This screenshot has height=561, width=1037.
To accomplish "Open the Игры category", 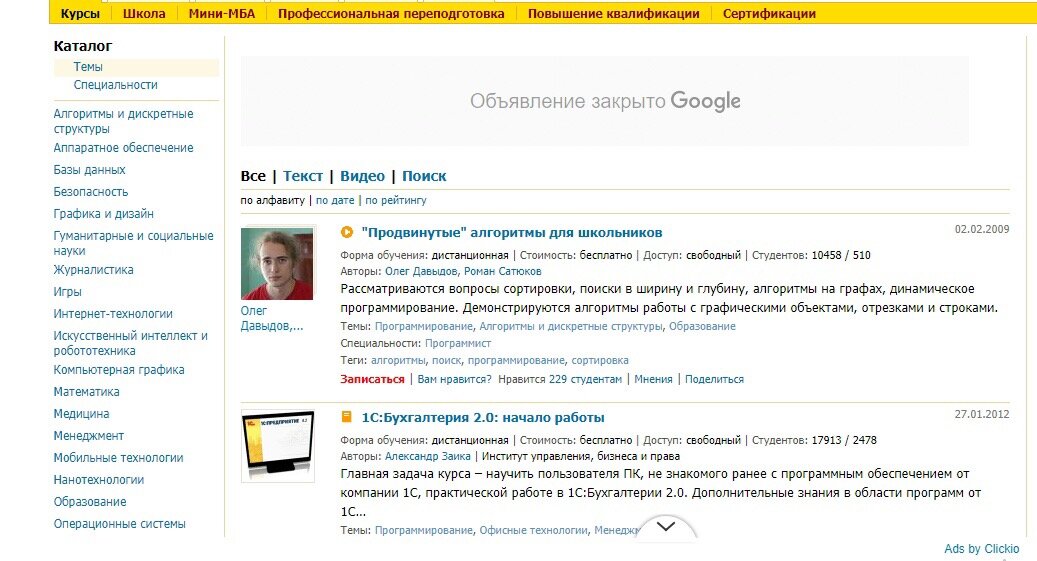I will [67, 292].
